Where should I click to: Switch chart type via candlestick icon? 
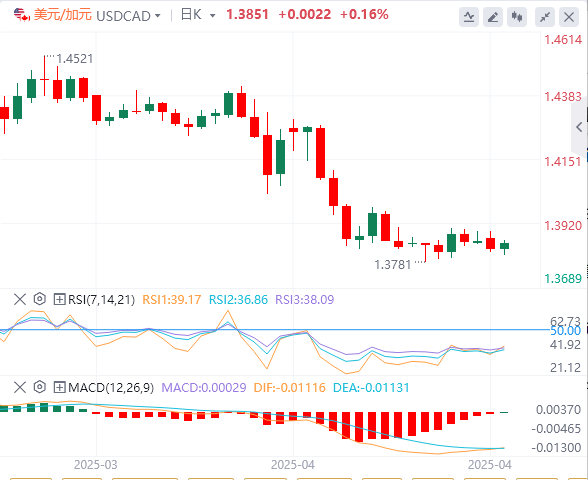(517, 17)
